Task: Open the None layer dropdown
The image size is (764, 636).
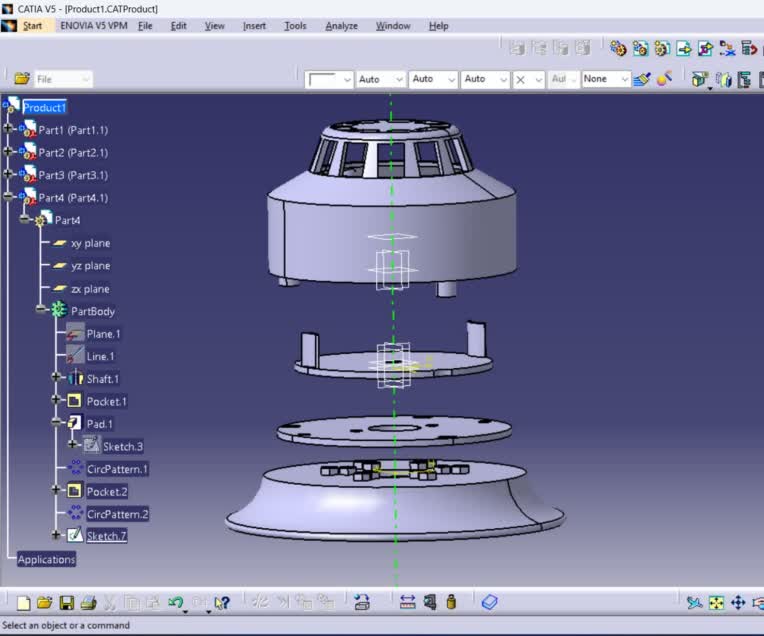Action: [x=606, y=79]
